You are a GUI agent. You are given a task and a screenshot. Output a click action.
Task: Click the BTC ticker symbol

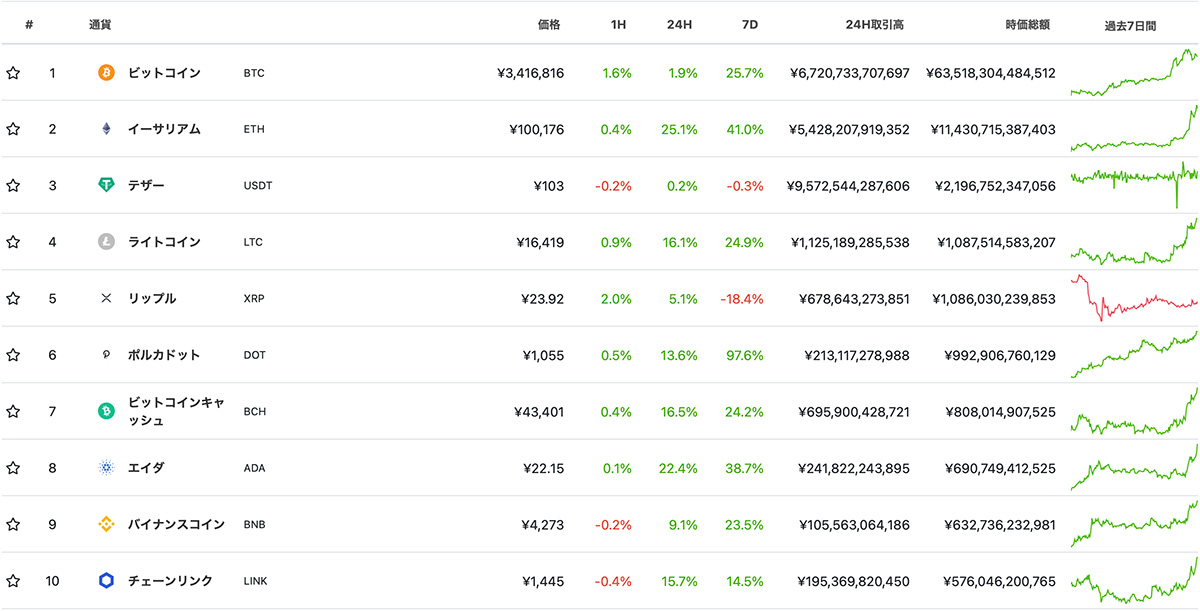click(254, 73)
